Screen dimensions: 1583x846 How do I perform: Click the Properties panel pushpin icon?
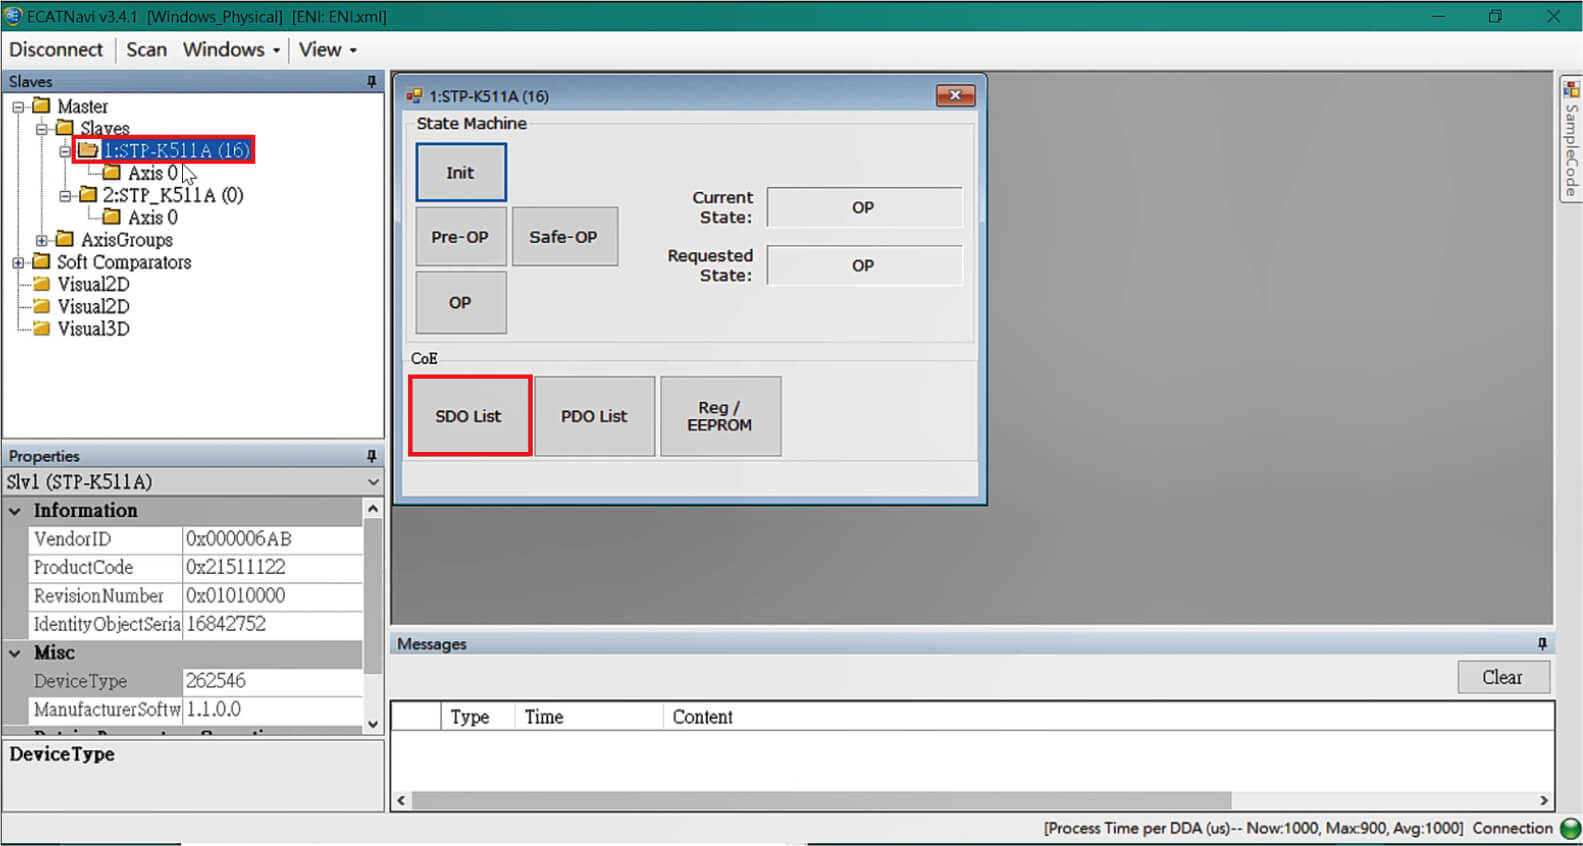371,456
